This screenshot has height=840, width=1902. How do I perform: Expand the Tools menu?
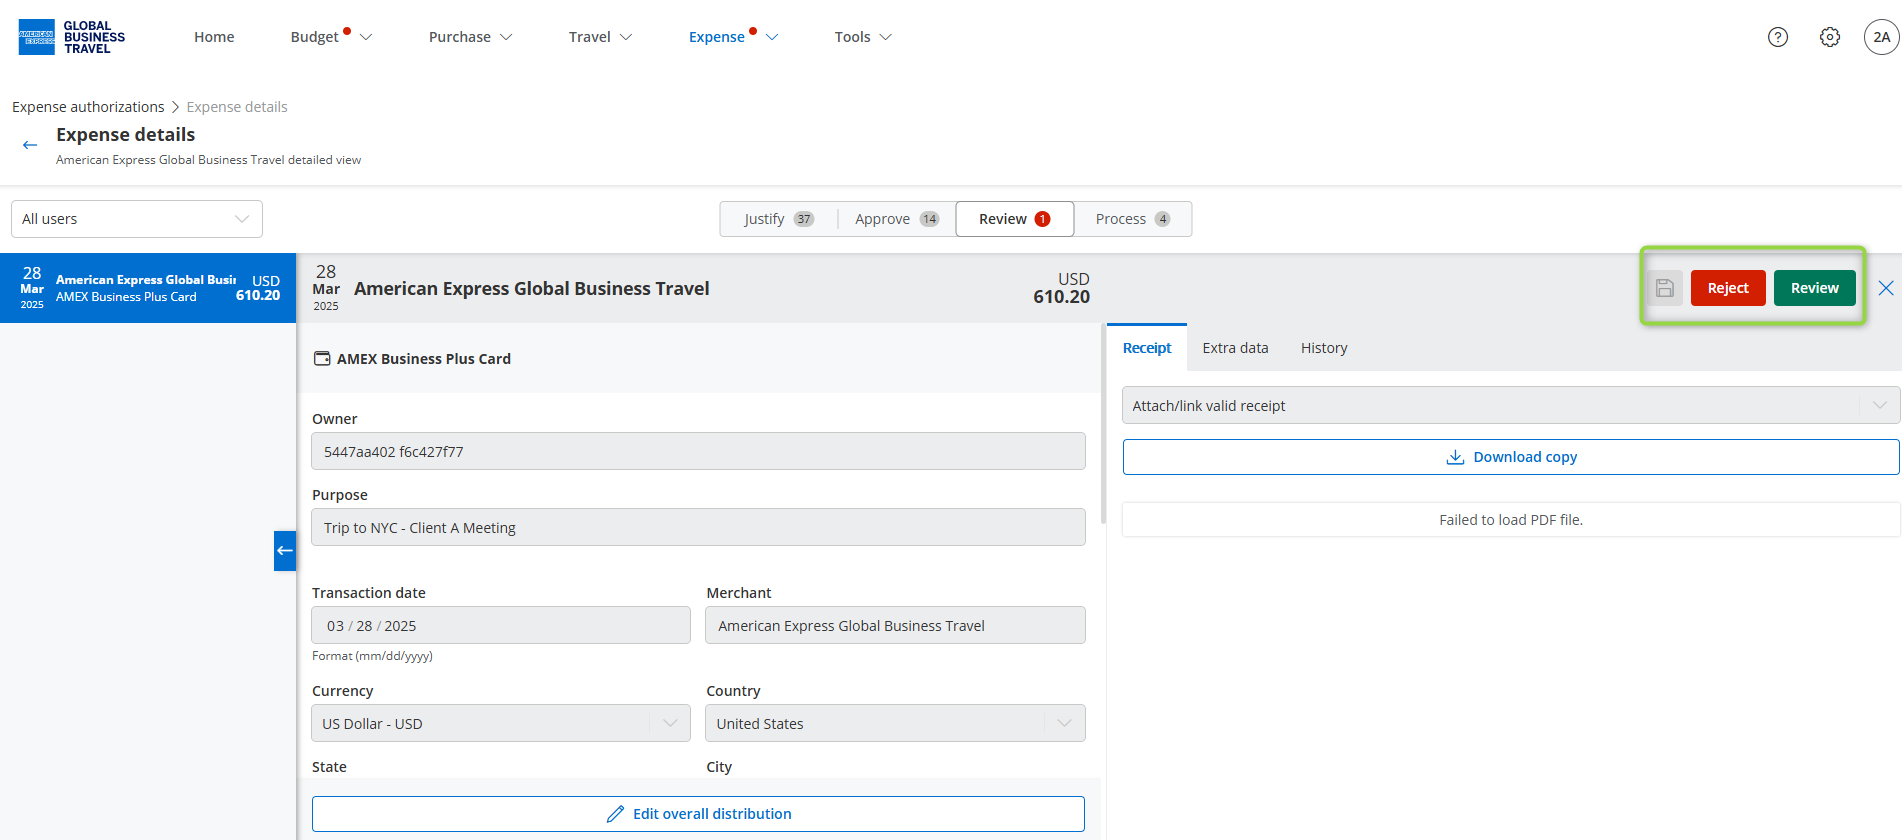pos(863,37)
